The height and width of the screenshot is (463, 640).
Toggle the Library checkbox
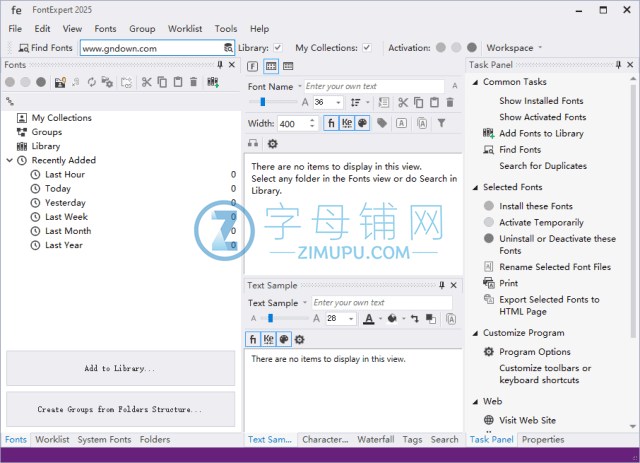(278, 48)
